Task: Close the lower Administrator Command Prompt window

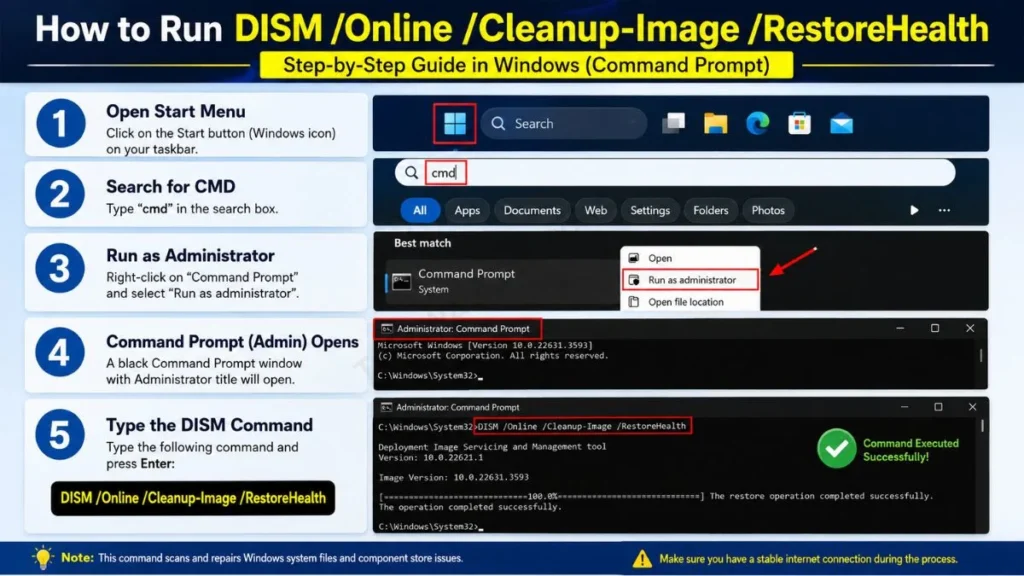Action: point(972,407)
